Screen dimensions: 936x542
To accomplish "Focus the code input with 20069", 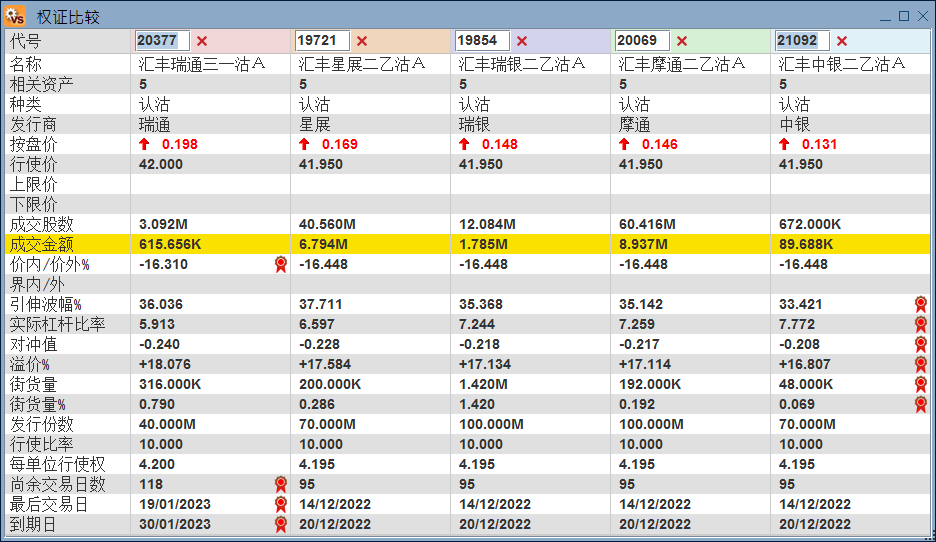I will click(x=642, y=41).
